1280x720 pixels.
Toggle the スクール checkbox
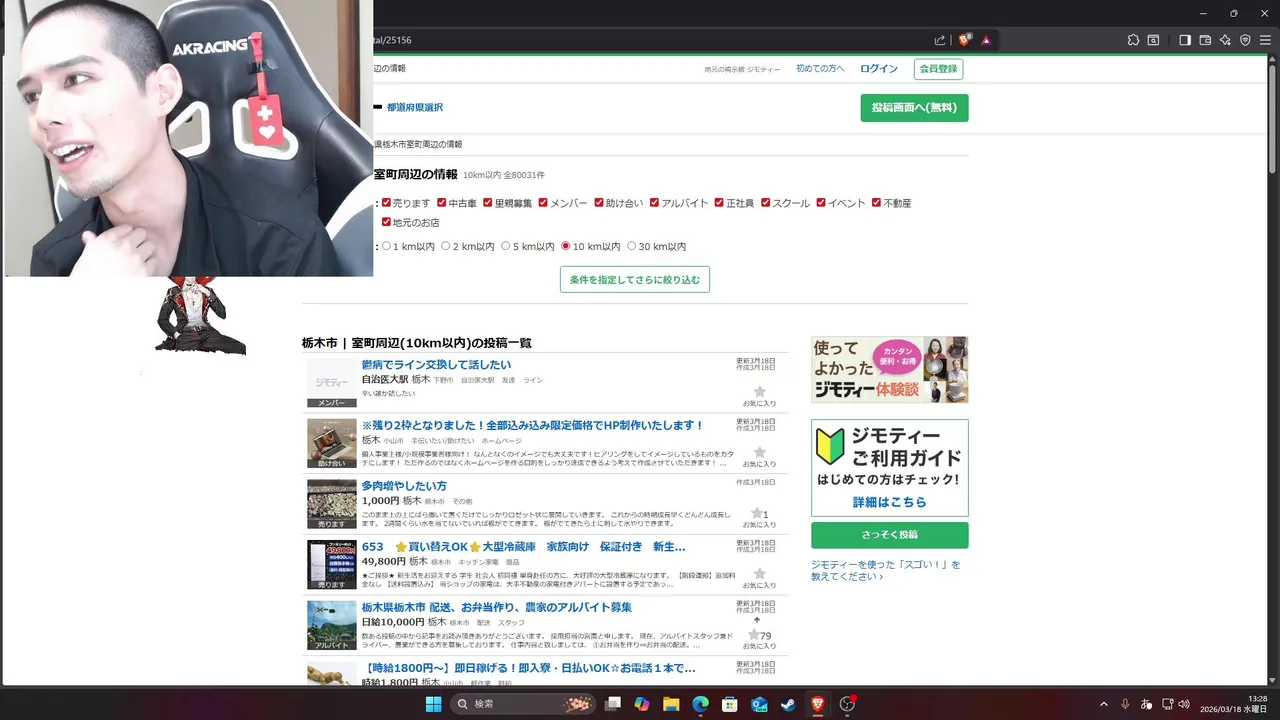point(765,202)
